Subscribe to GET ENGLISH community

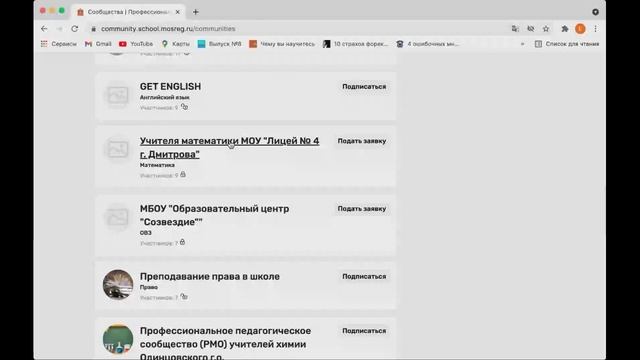point(364,87)
